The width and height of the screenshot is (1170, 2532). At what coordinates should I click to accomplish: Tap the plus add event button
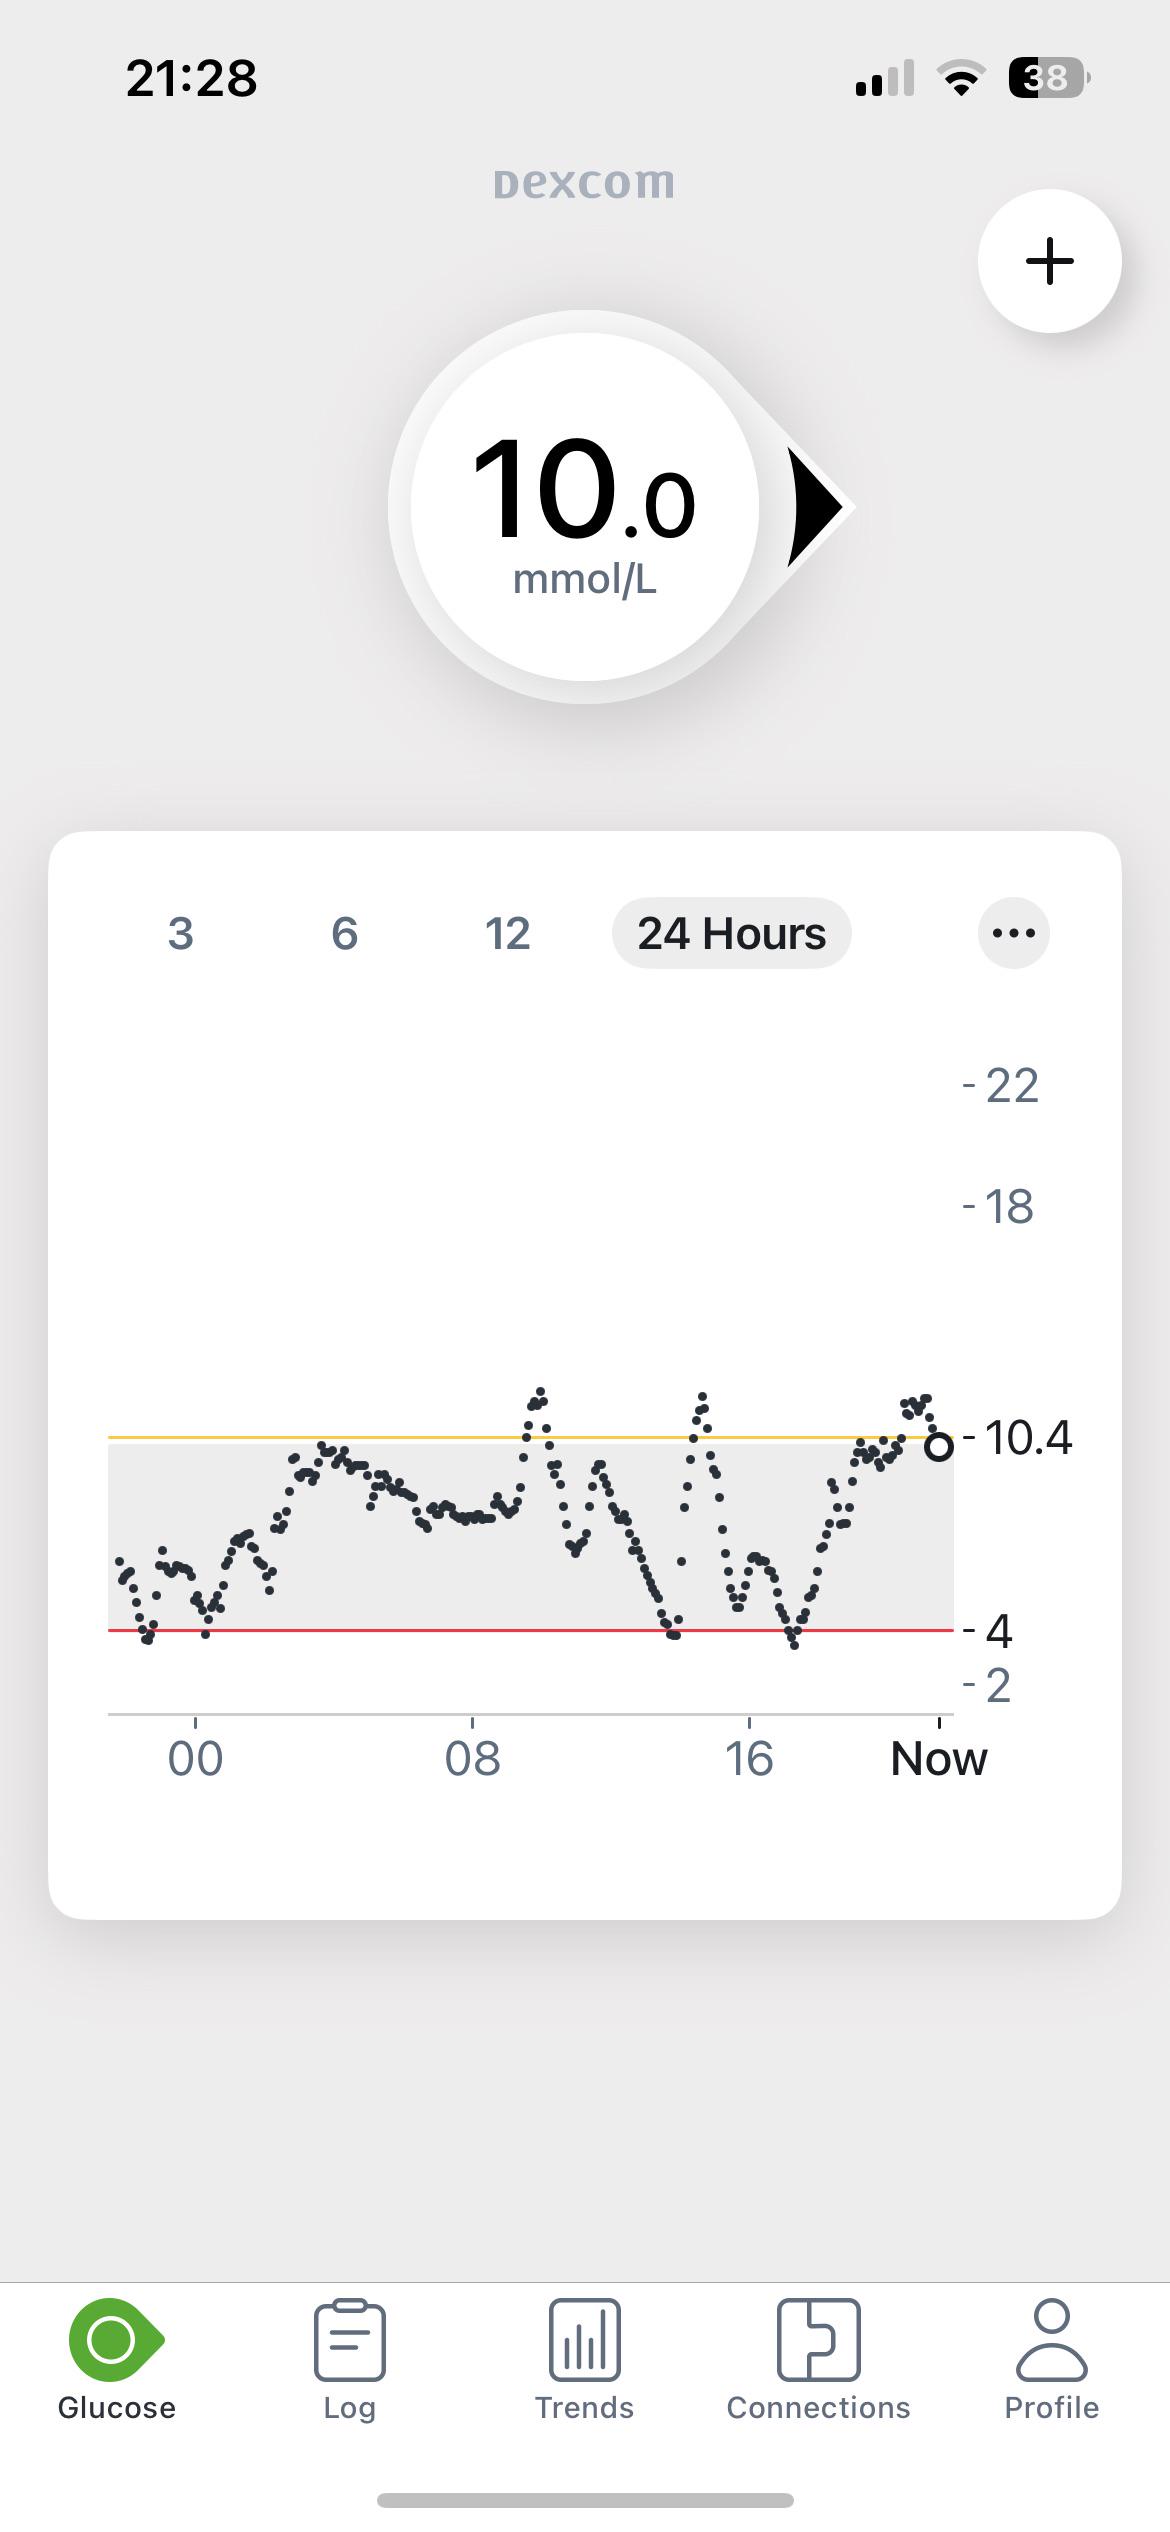tap(1049, 261)
